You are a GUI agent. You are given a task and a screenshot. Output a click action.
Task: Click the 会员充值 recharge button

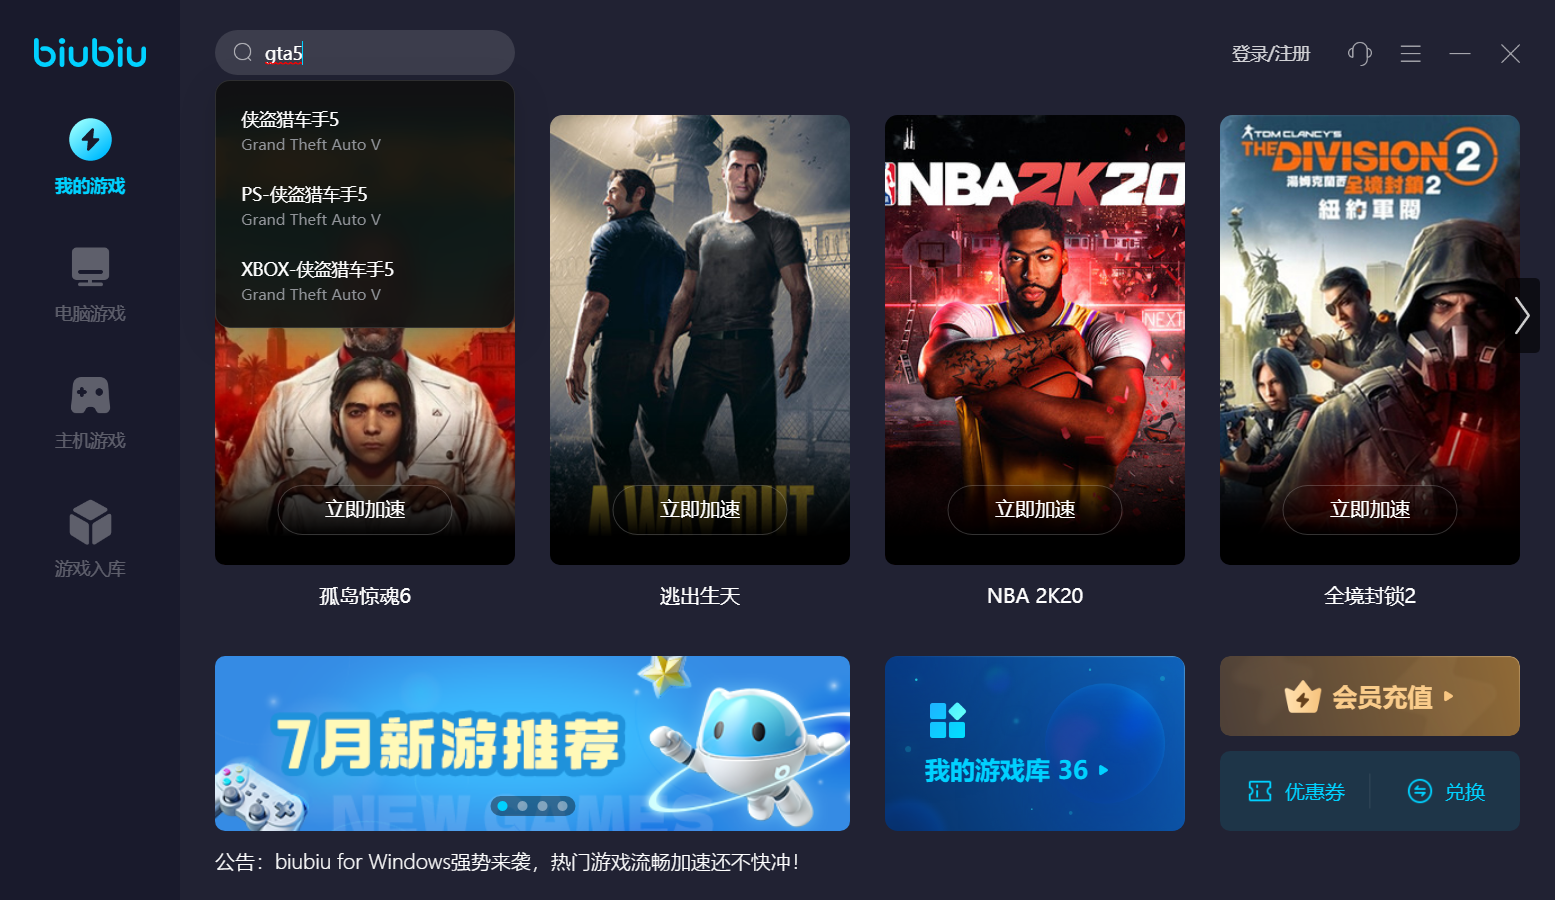tap(1370, 696)
